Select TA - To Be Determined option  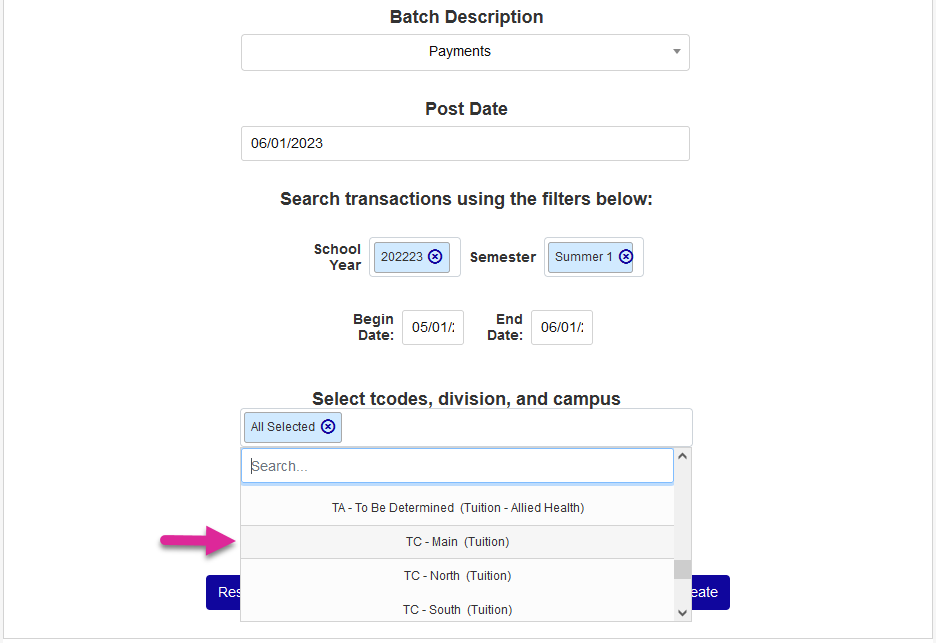coord(457,508)
